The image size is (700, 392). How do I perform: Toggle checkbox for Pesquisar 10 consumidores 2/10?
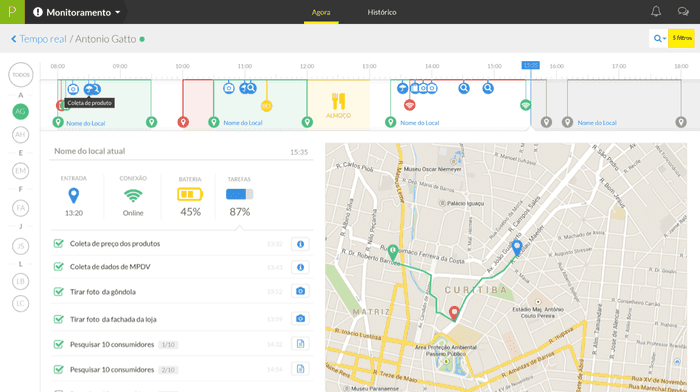pos(58,370)
